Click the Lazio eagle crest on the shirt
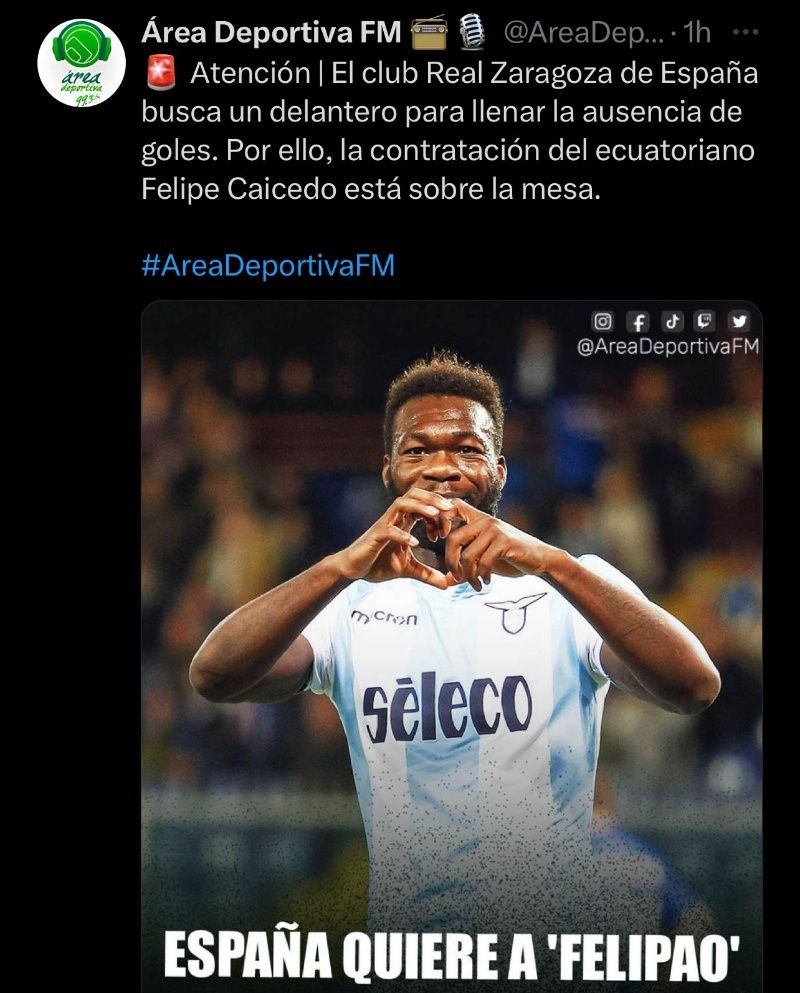Image resolution: width=800 pixels, height=993 pixels. [514, 612]
